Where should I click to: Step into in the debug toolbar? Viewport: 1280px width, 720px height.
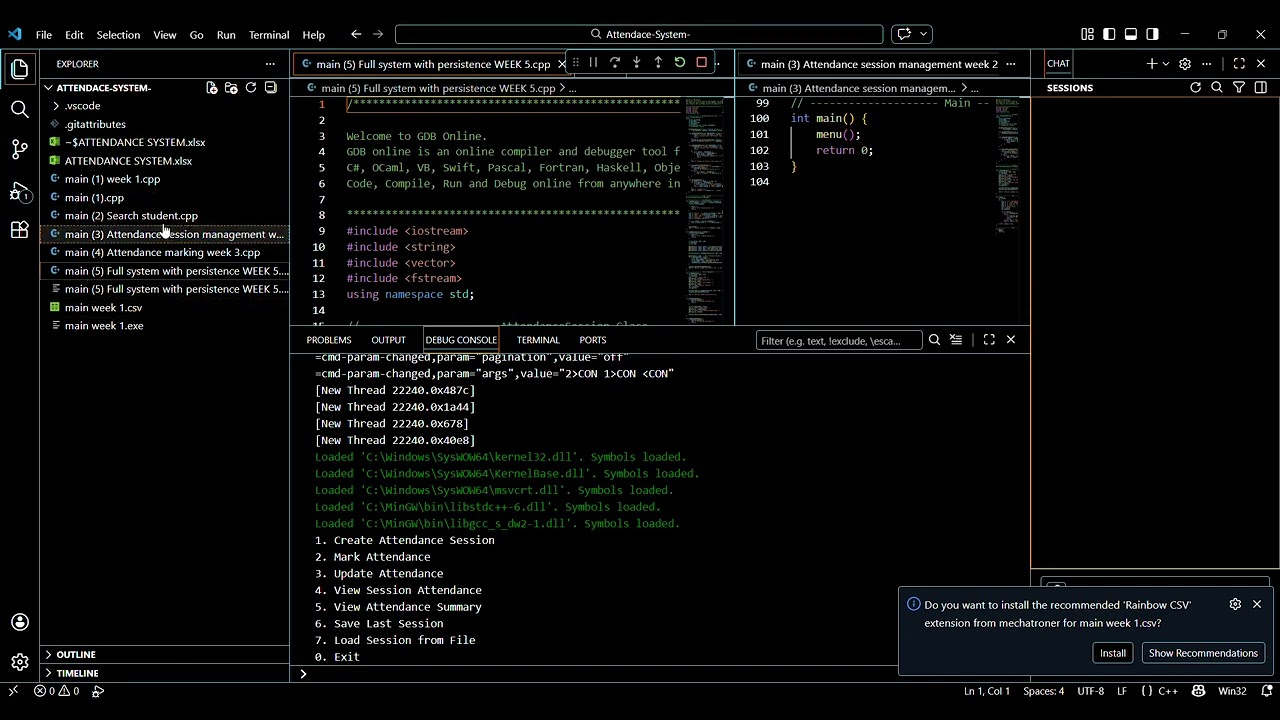tap(636, 62)
